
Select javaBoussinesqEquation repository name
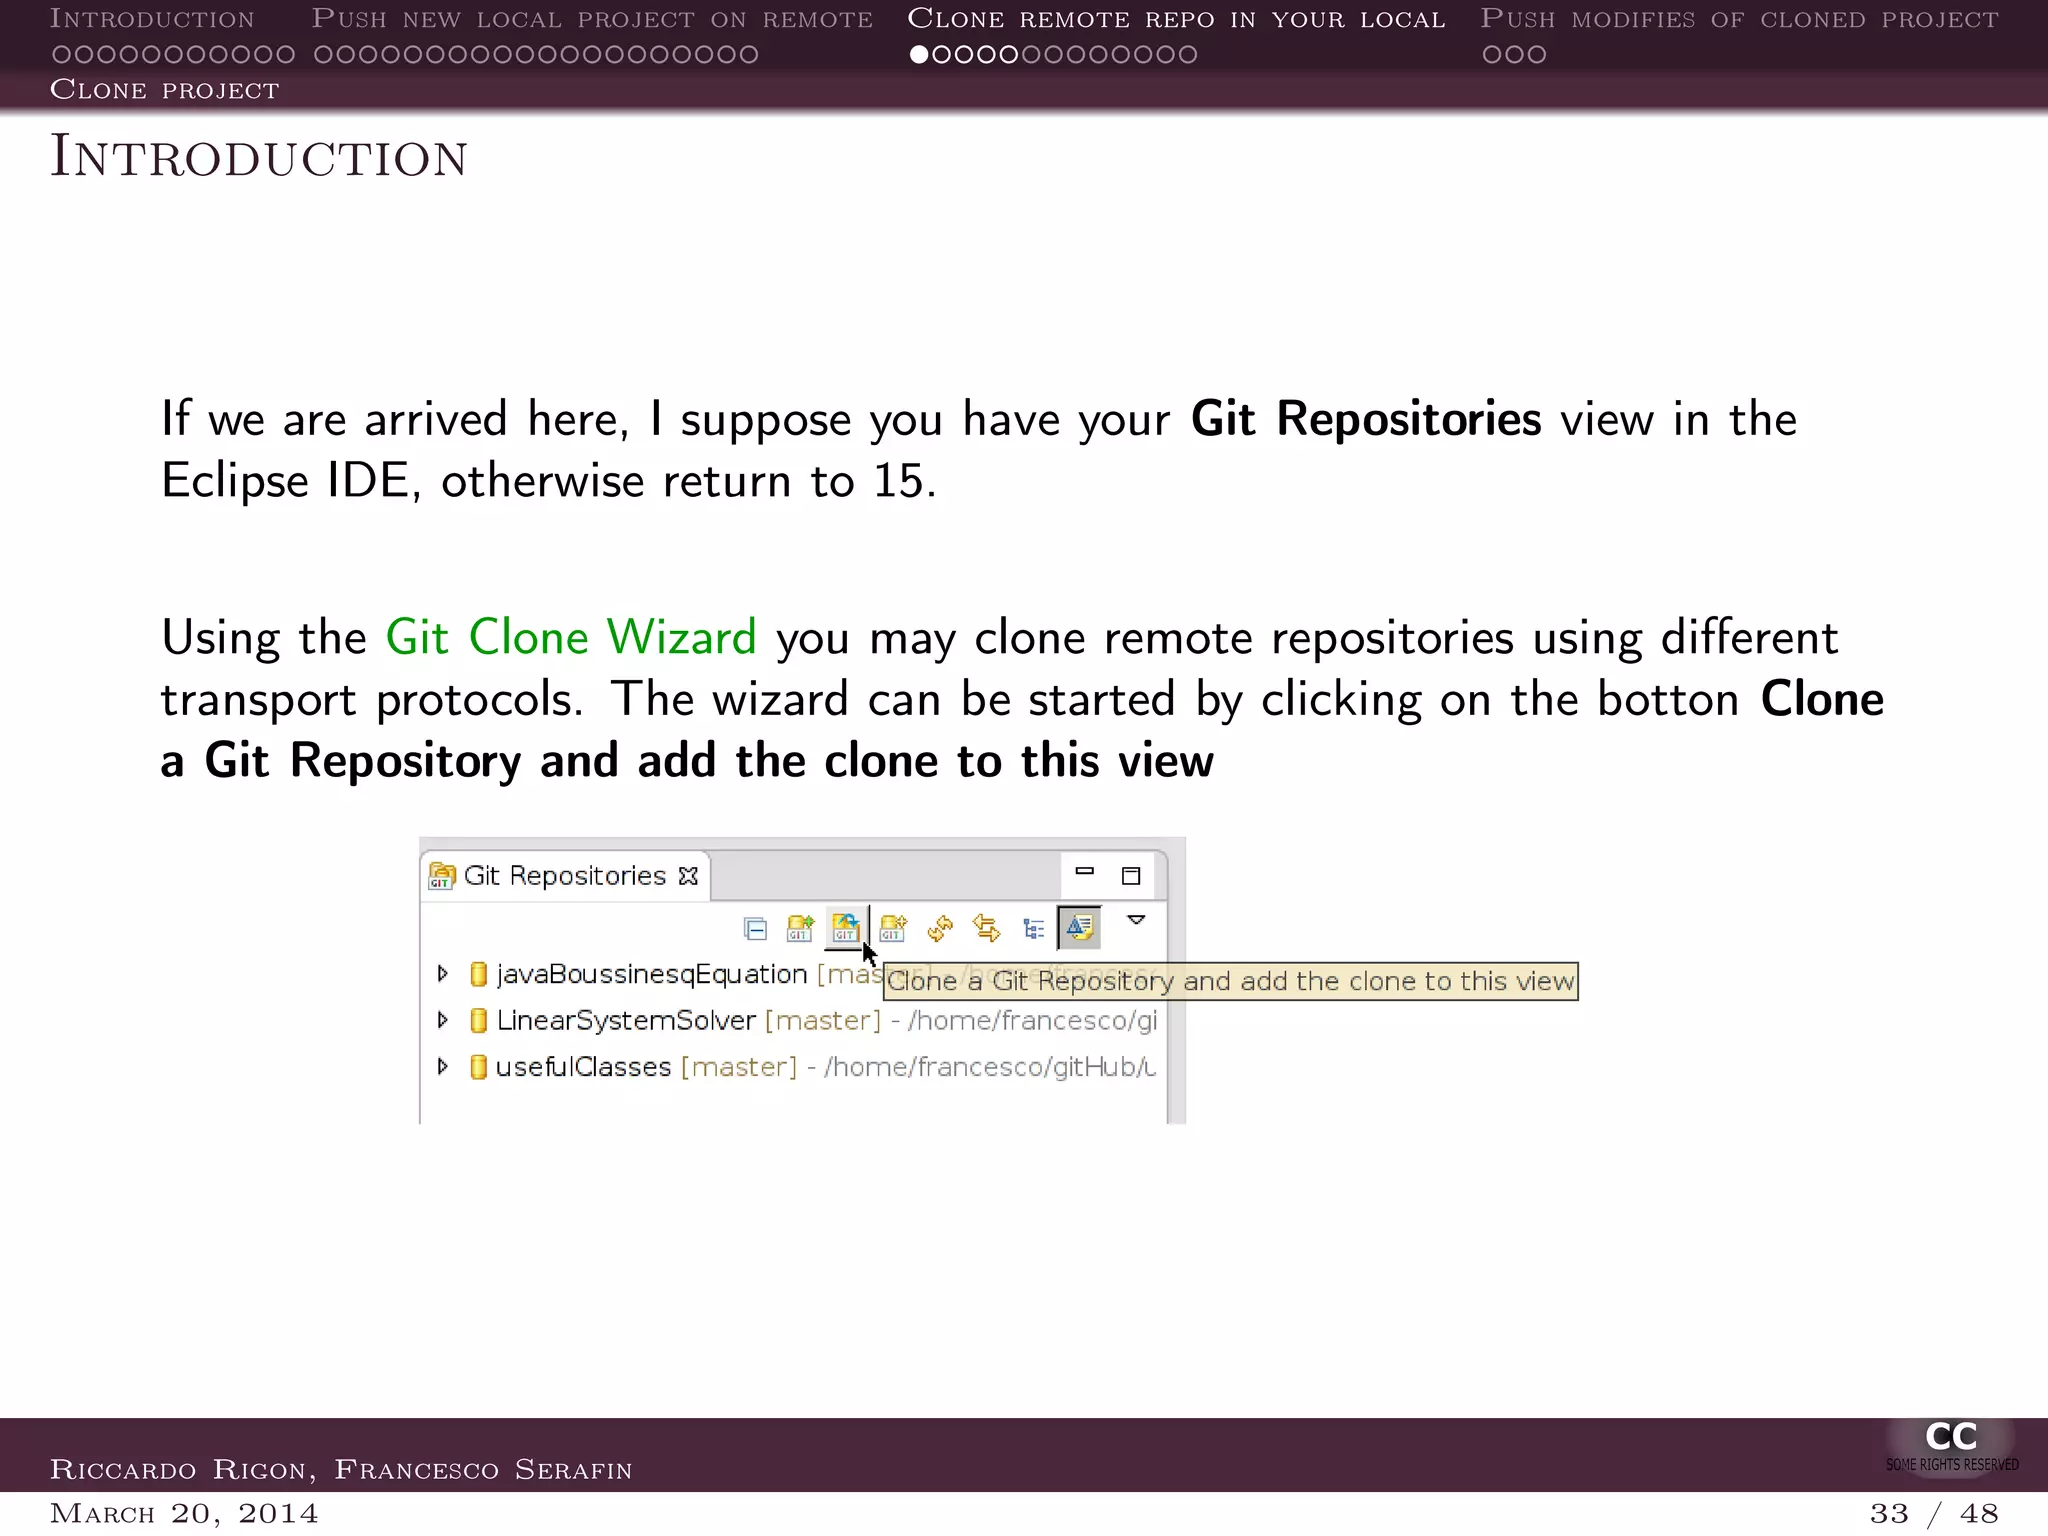point(652,974)
